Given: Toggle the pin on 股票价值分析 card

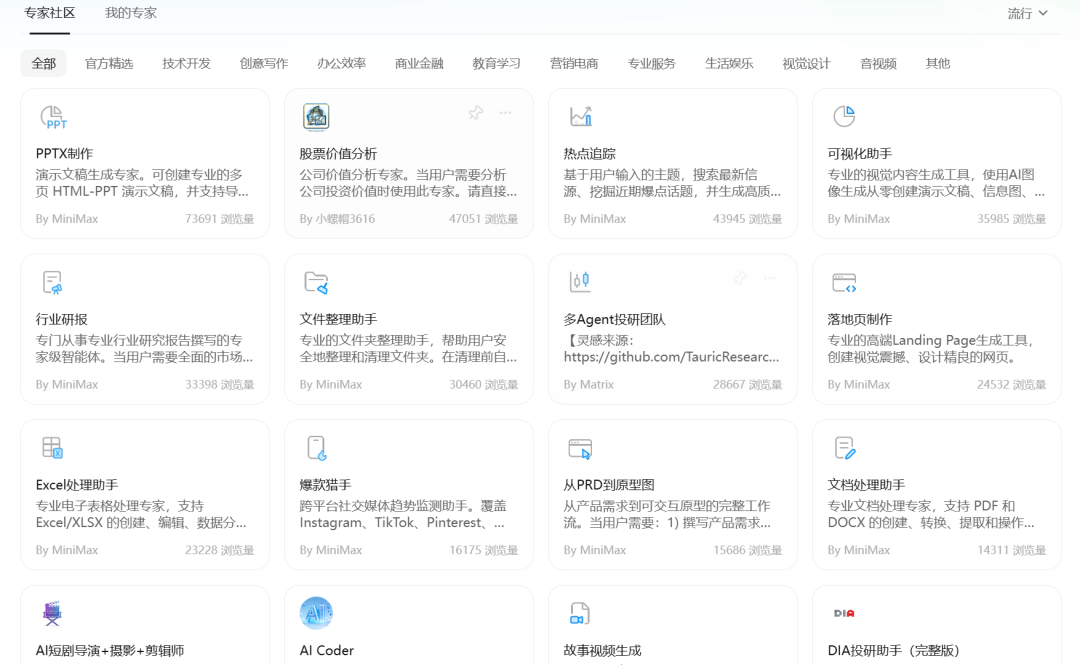Looking at the screenshot, I should click(x=476, y=113).
